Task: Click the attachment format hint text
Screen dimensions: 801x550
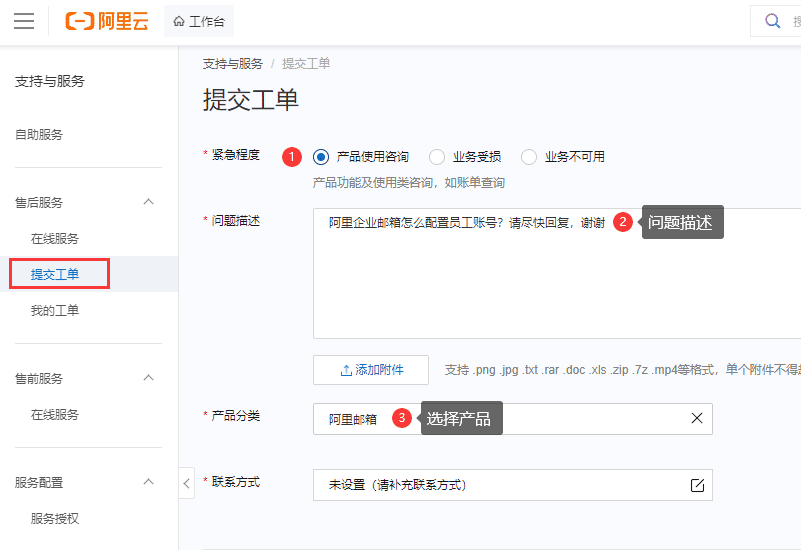Action: click(x=622, y=370)
